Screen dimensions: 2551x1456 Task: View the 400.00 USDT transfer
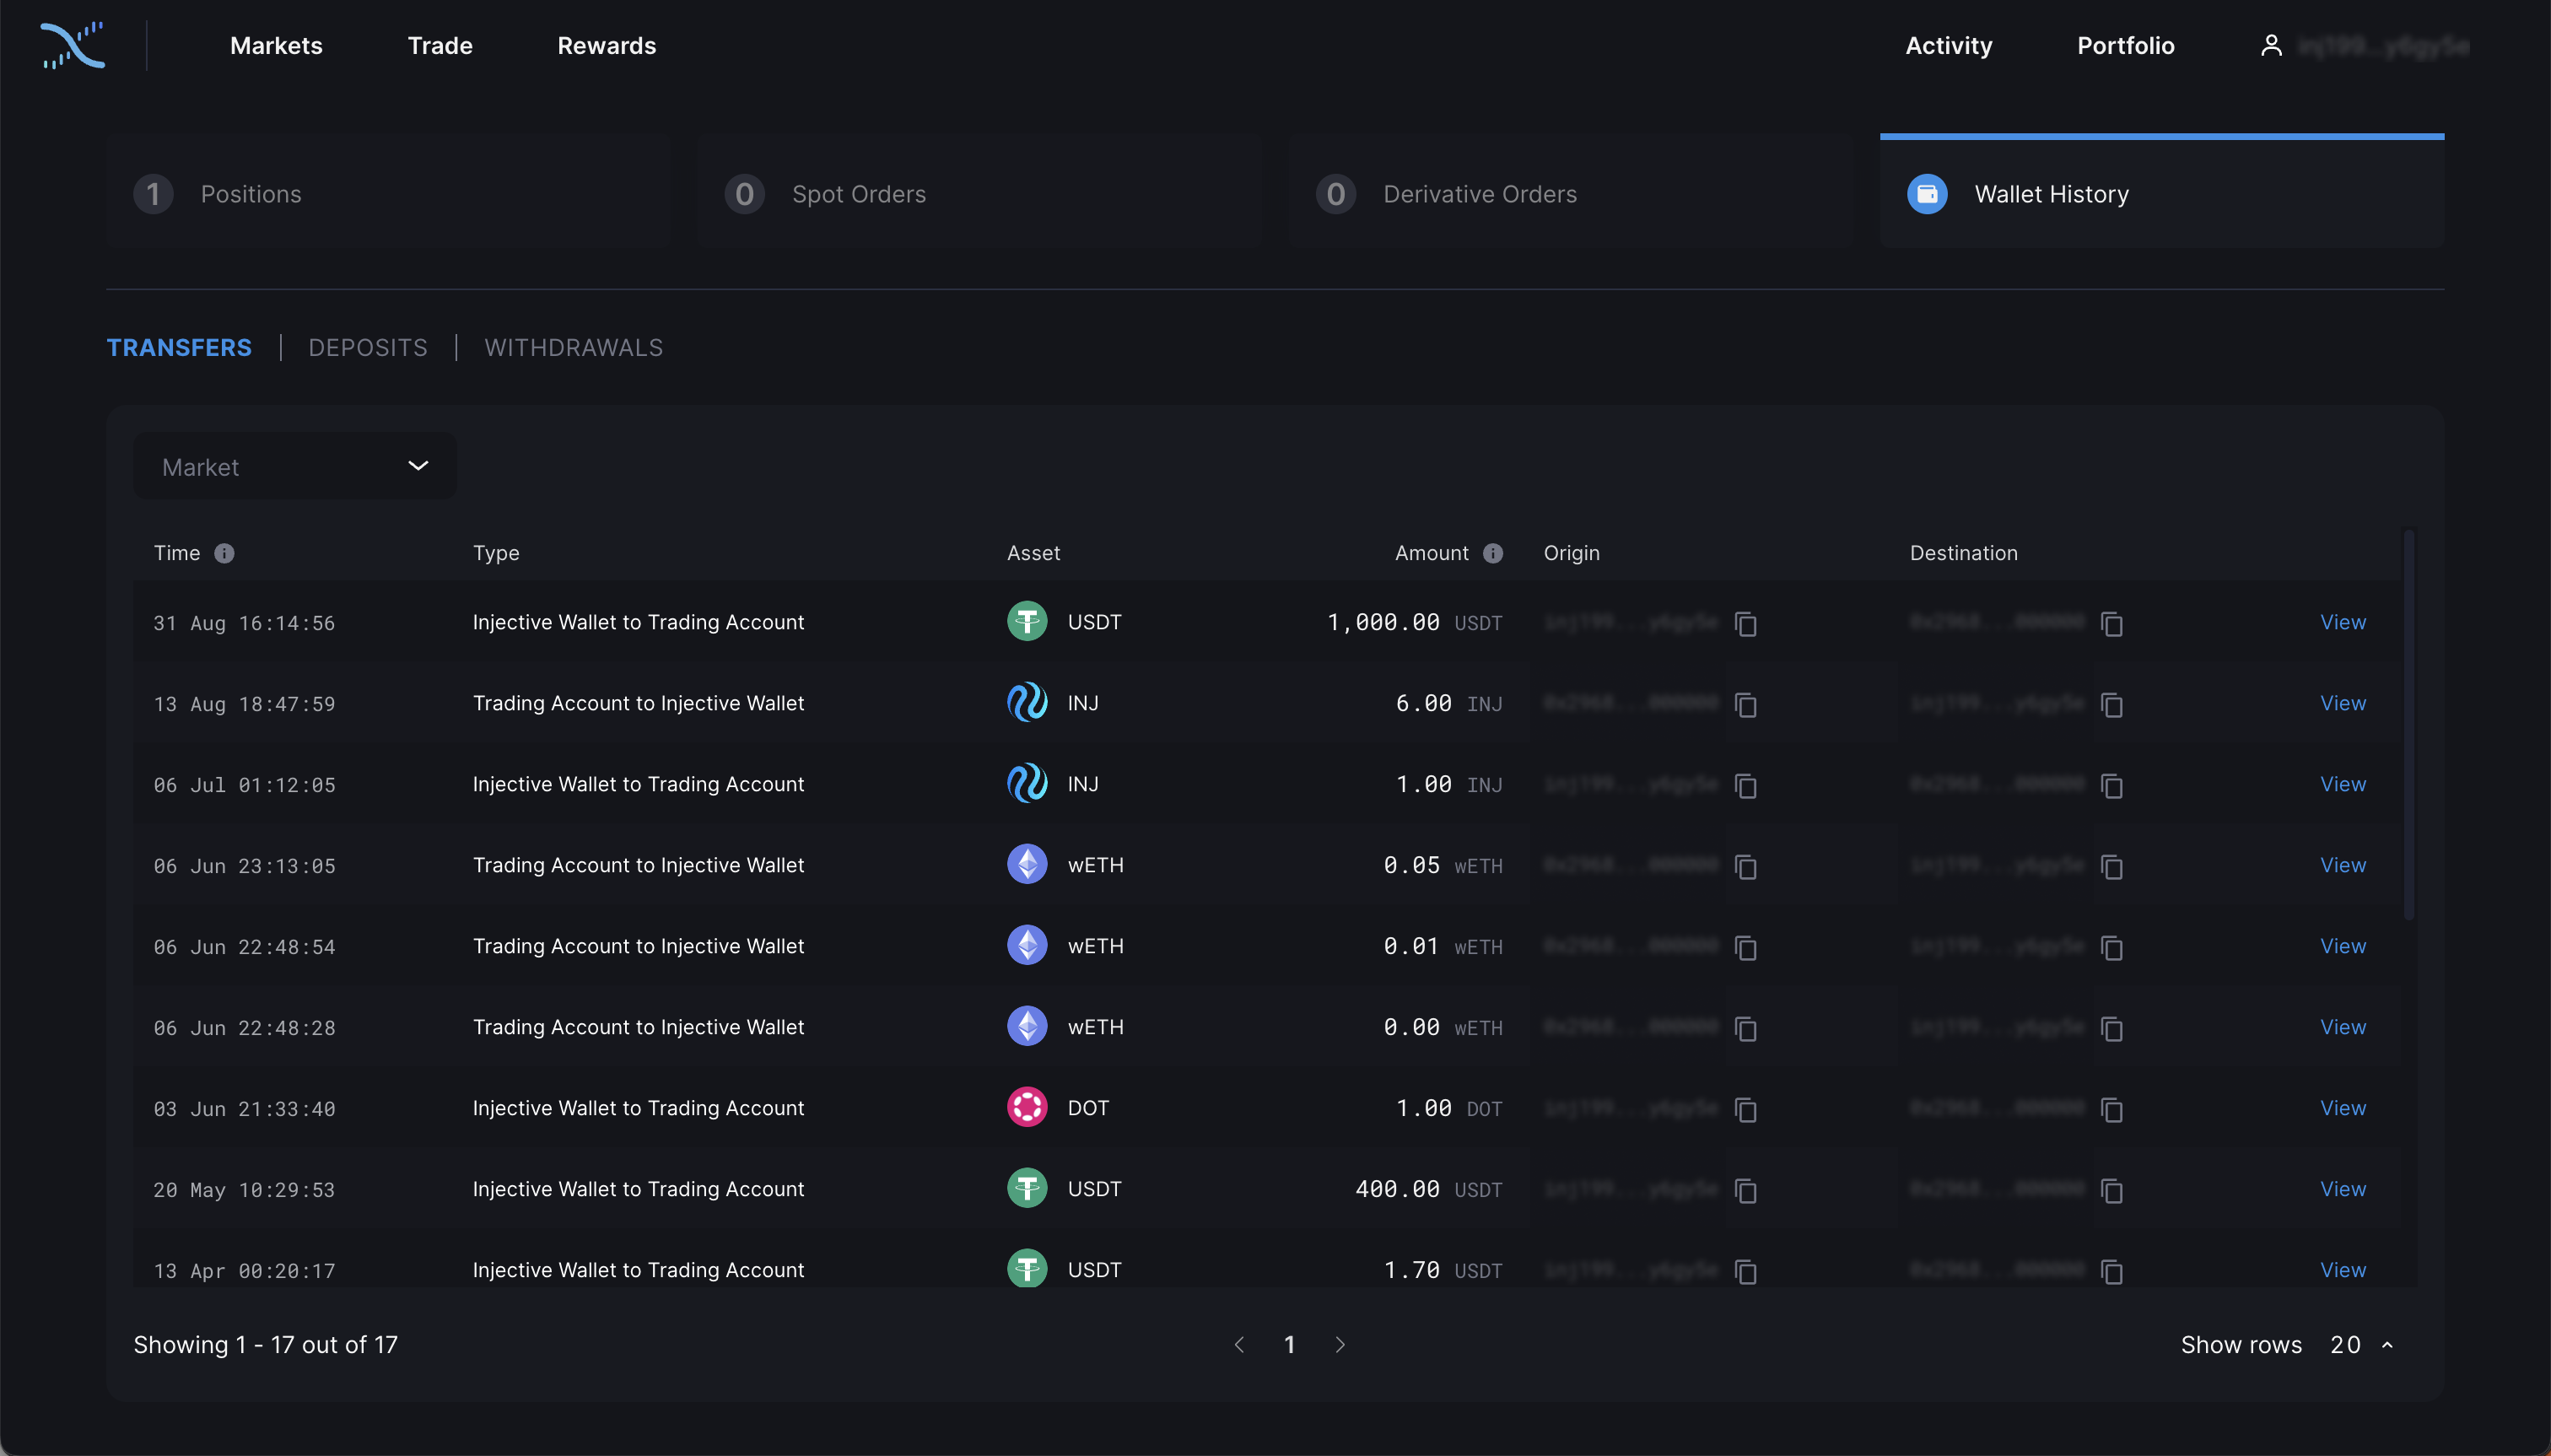coord(2342,1189)
